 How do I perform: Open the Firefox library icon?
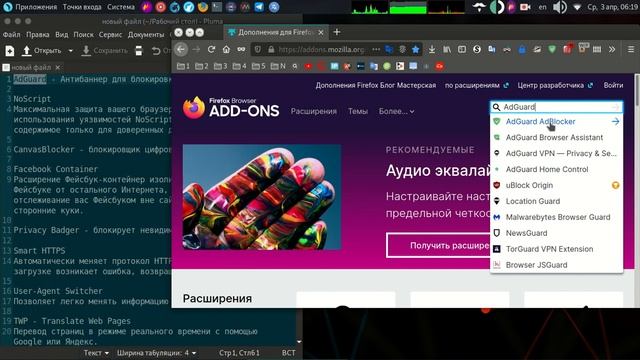[x=447, y=49]
